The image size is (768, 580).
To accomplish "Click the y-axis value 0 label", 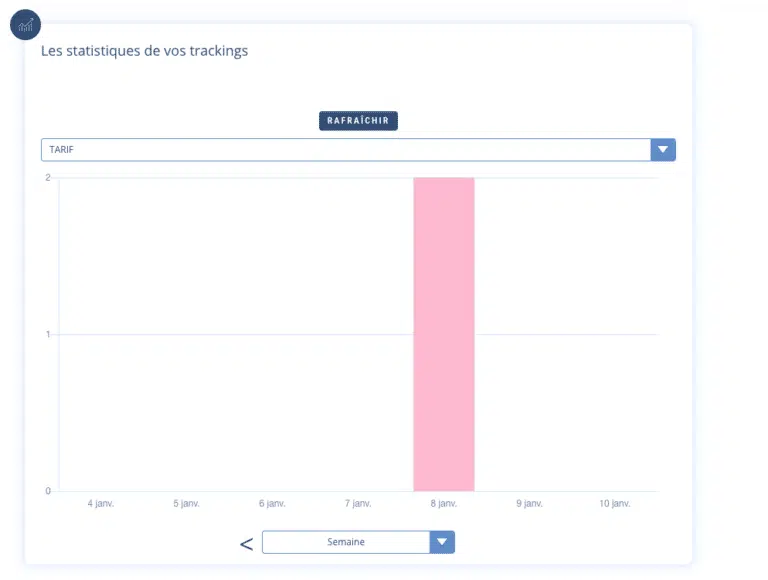I will click(48, 491).
